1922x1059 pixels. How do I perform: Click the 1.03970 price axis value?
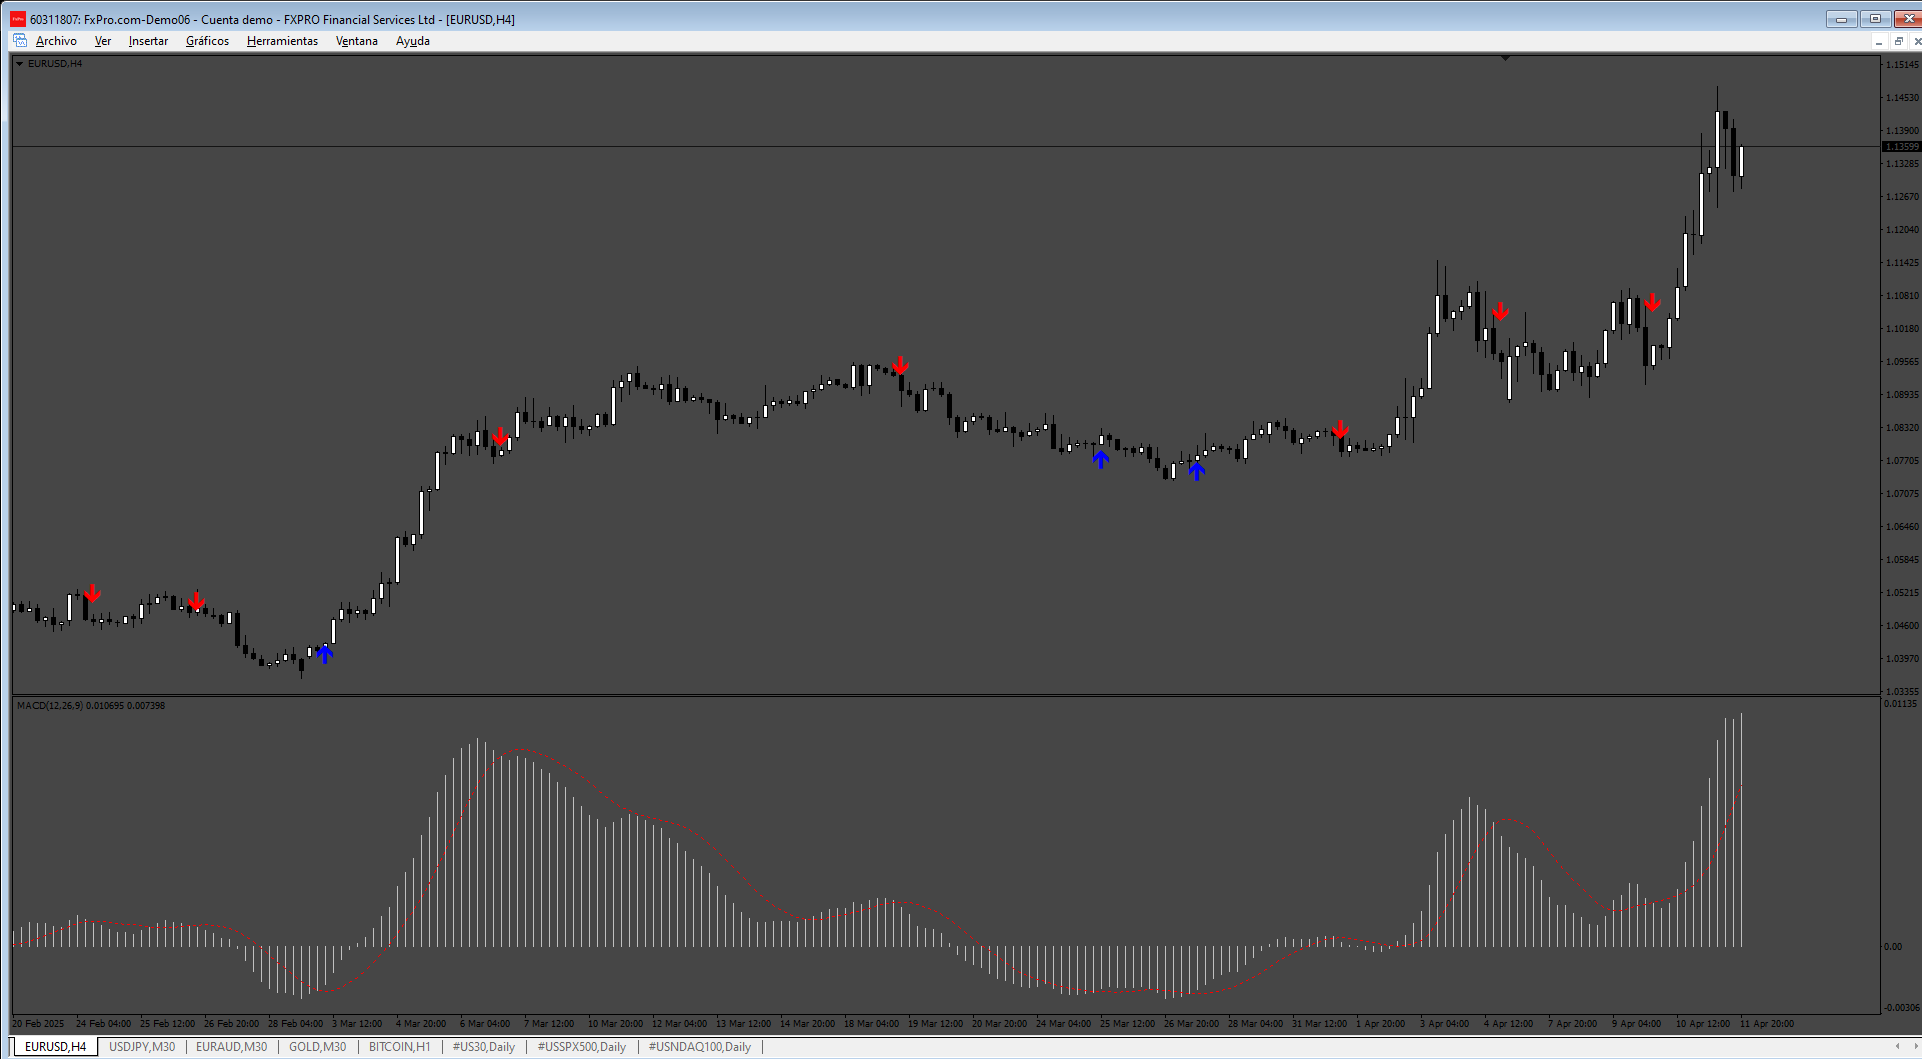pos(1902,659)
